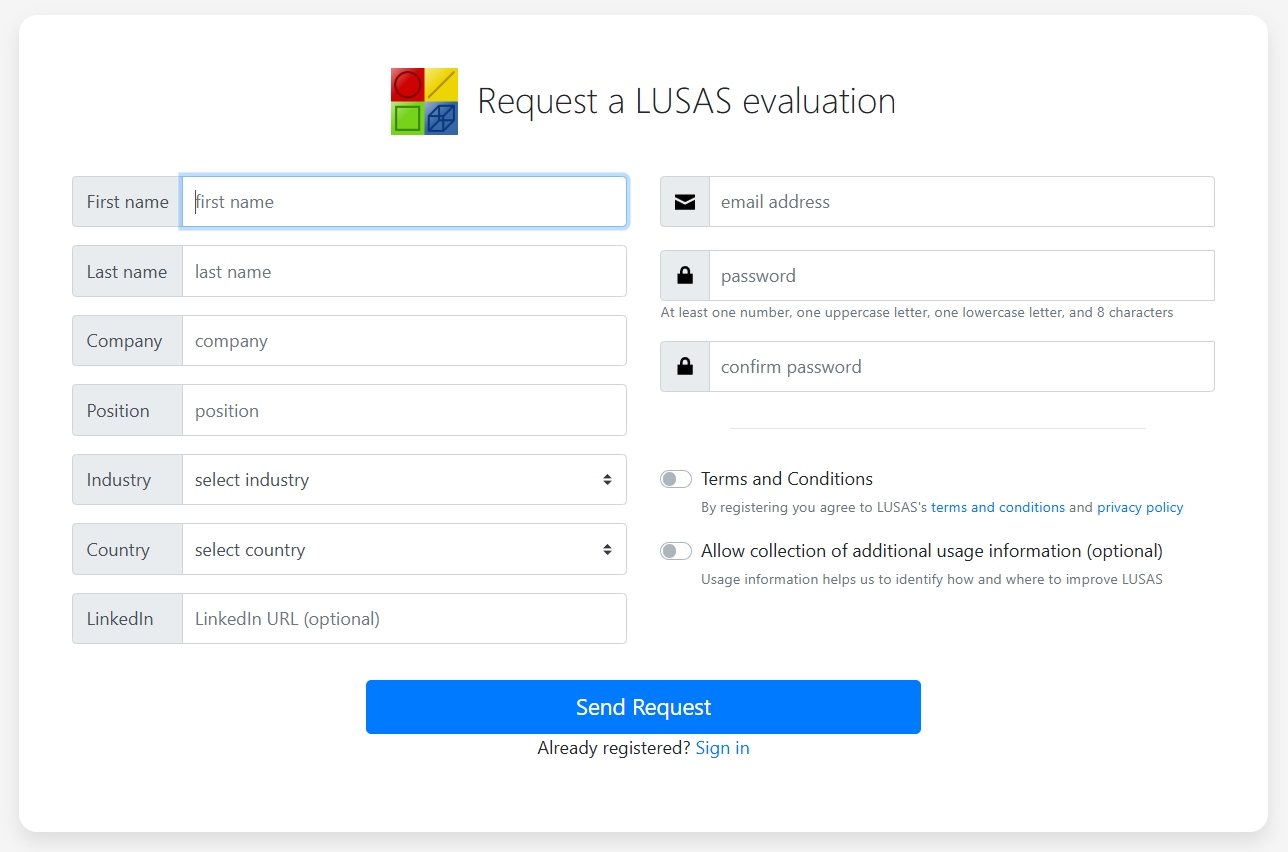Follow the Sign in link
Image resolution: width=1288 pixels, height=852 pixels.
[x=722, y=748]
